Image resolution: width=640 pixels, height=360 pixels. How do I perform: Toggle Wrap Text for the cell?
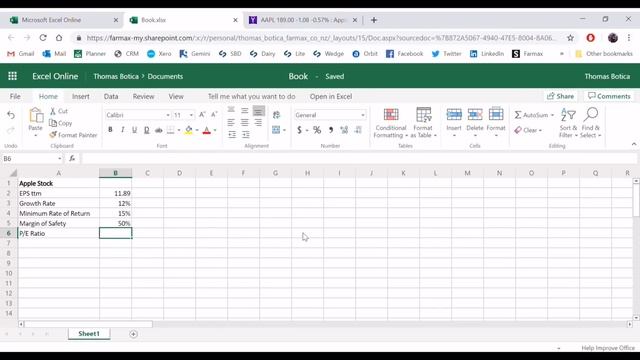coord(276,115)
